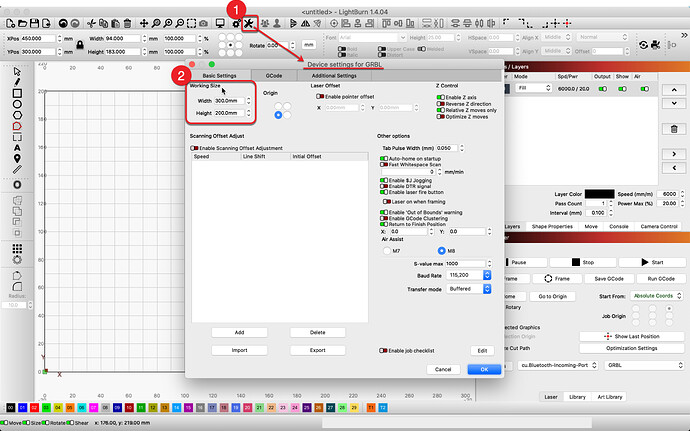
Task: Switch to the Additional Settings tab
Action: 334,76
